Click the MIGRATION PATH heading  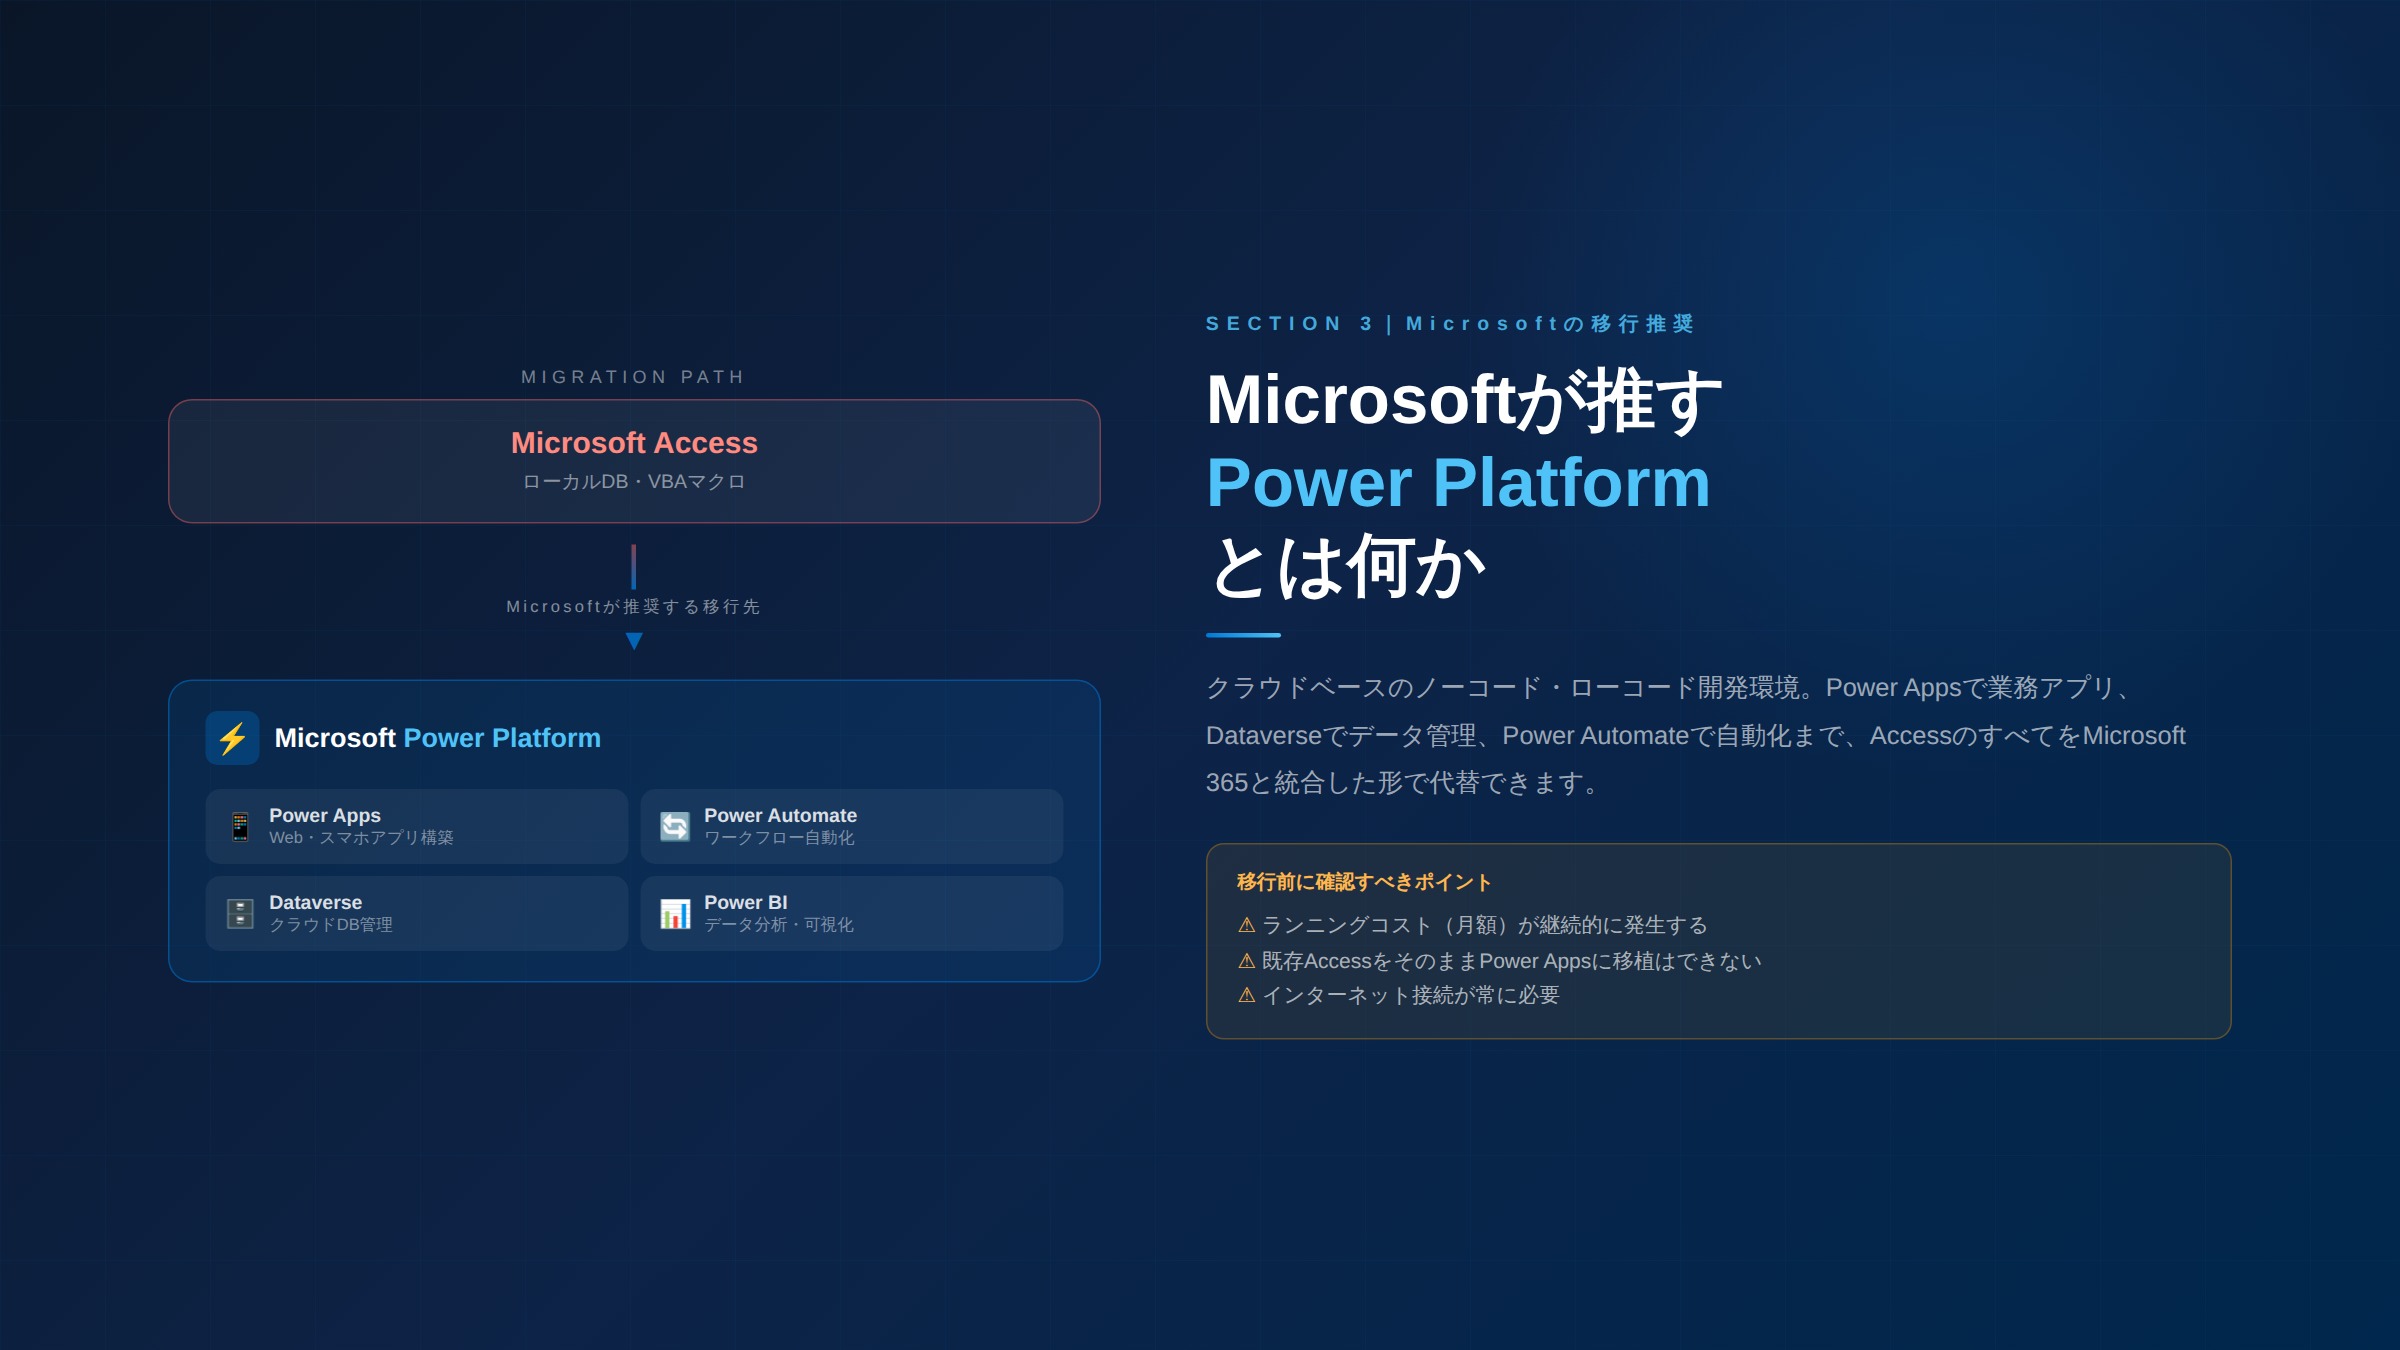click(x=632, y=376)
